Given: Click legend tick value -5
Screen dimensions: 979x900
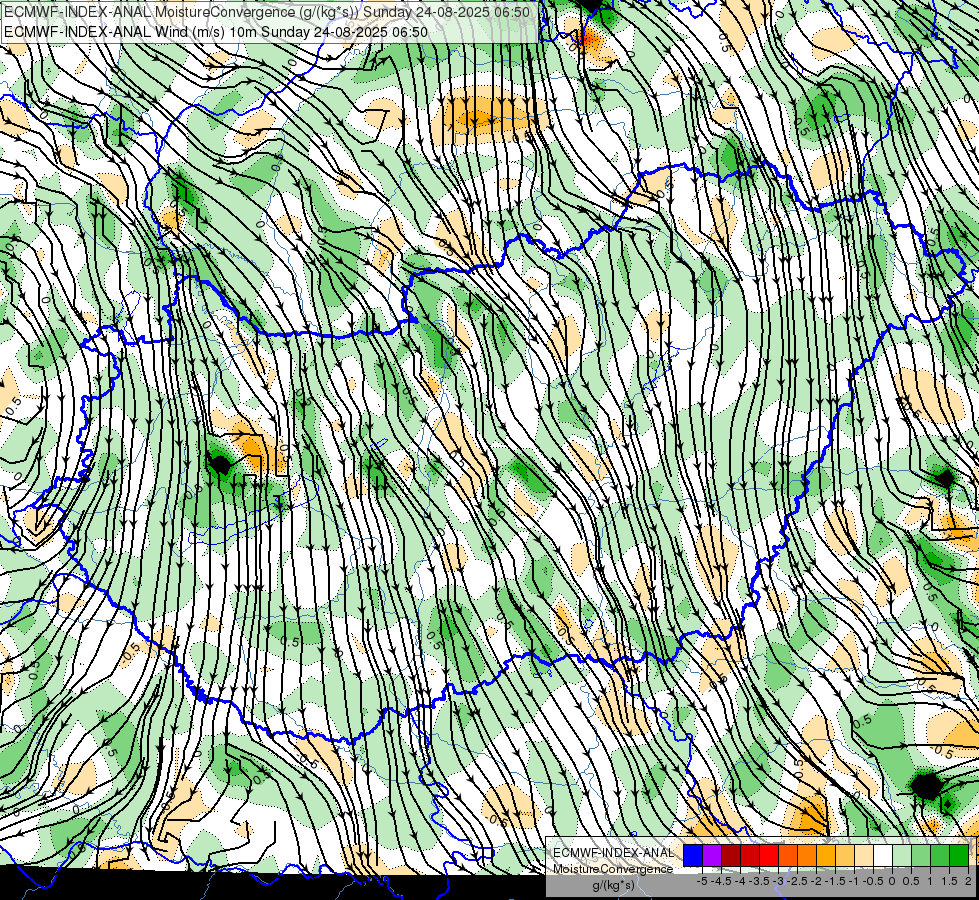Looking at the screenshot, I should click(702, 881).
